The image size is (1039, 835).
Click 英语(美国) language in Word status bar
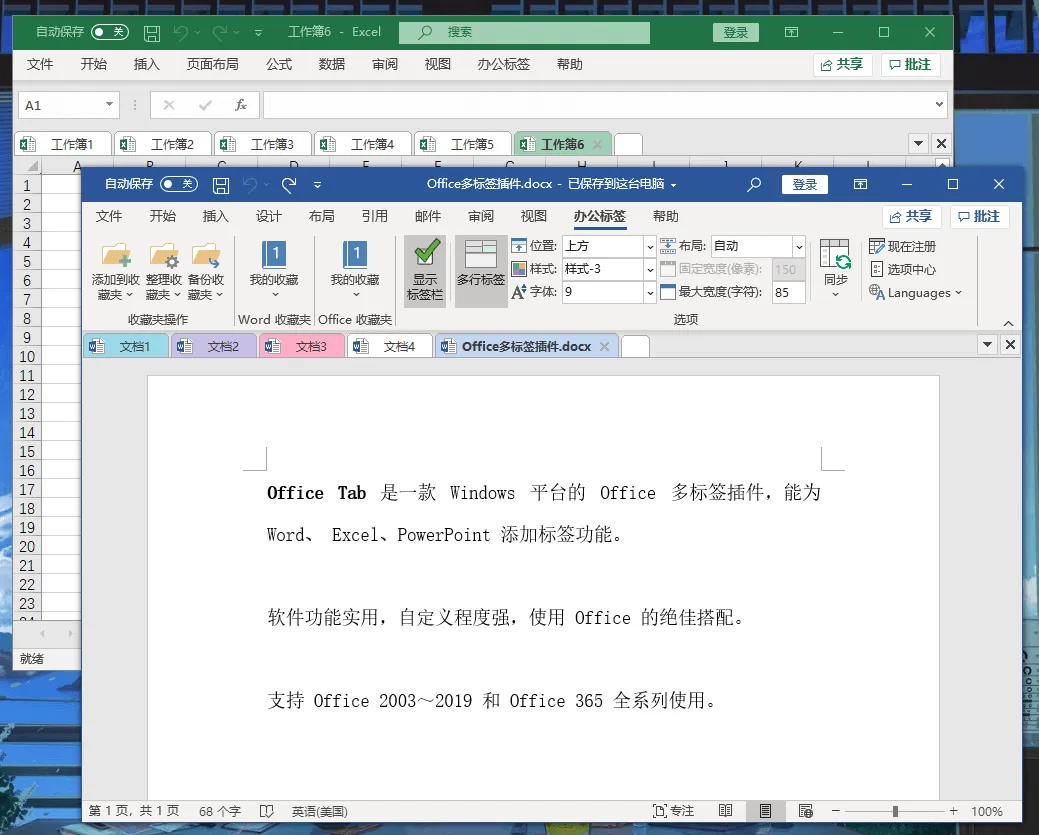(319, 811)
